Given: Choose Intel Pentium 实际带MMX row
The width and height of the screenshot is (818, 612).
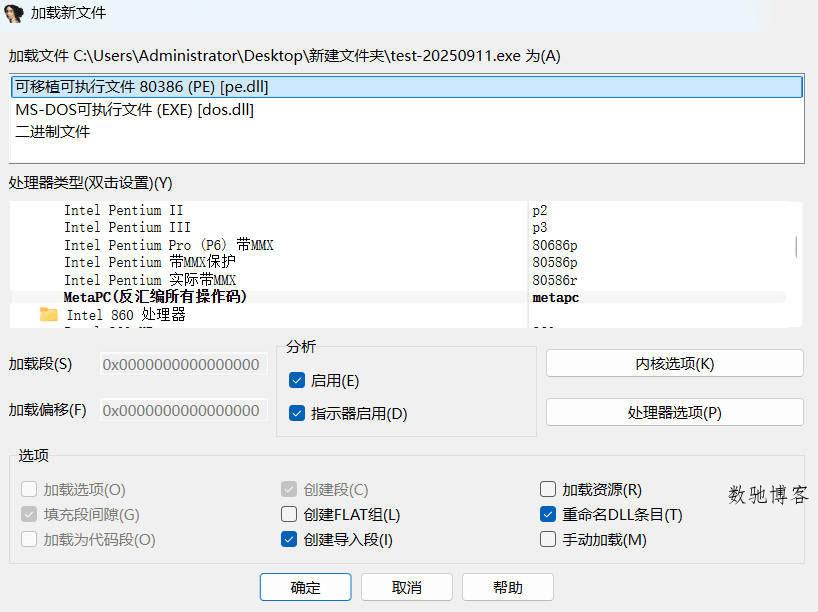Looking at the screenshot, I should tap(150, 280).
